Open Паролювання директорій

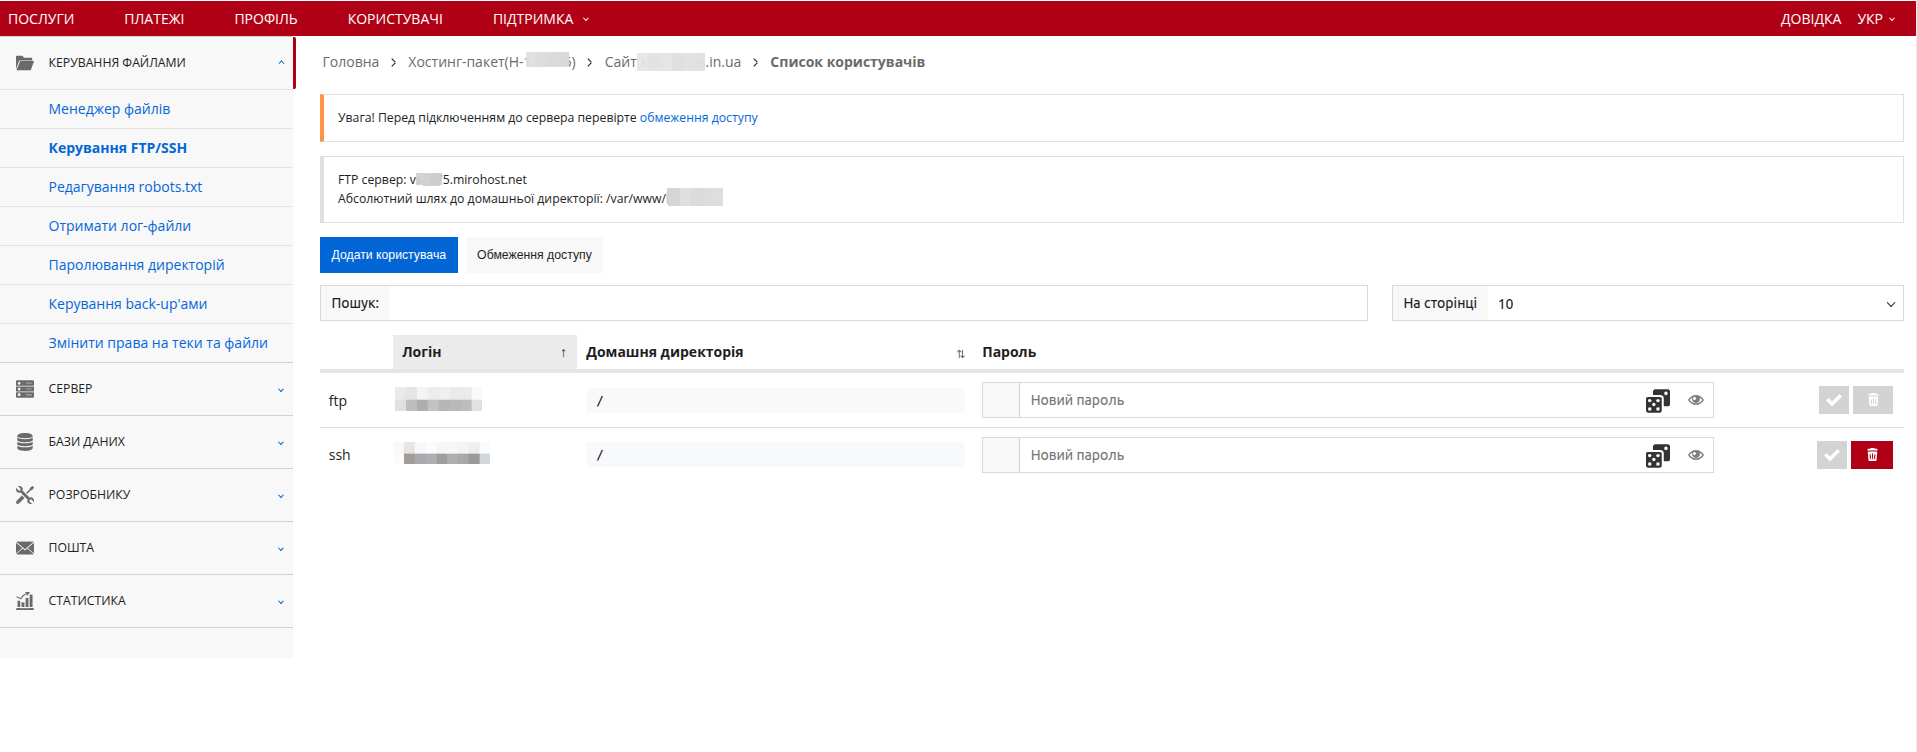click(136, 265)
